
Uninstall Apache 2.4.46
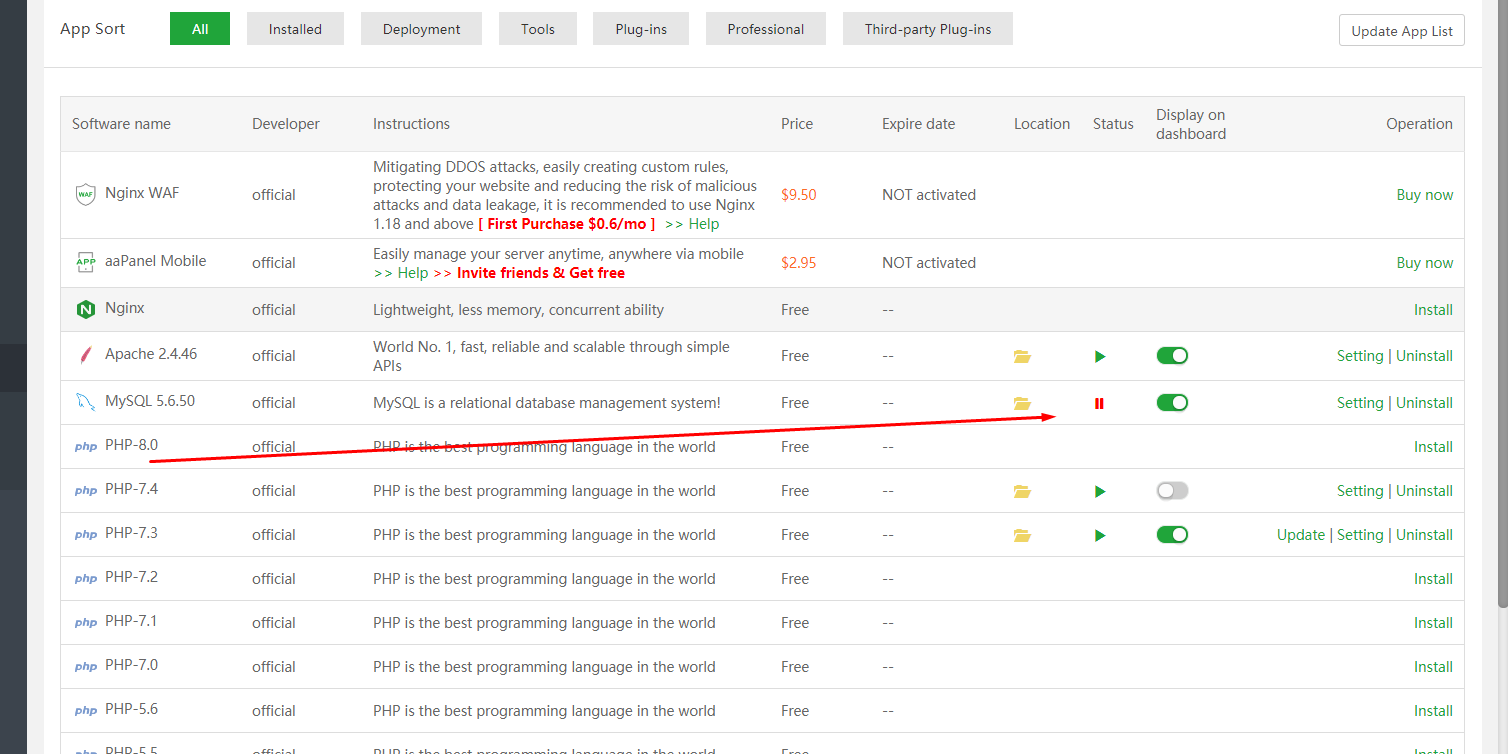pyautogui.click(x=1424, y=356)
